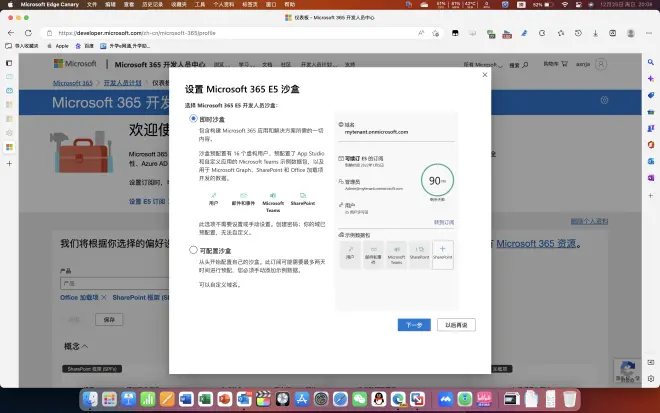Click the 邮件和事件 sample data tile
This screenshot has height=413, width=660.
tap(373, 254)
